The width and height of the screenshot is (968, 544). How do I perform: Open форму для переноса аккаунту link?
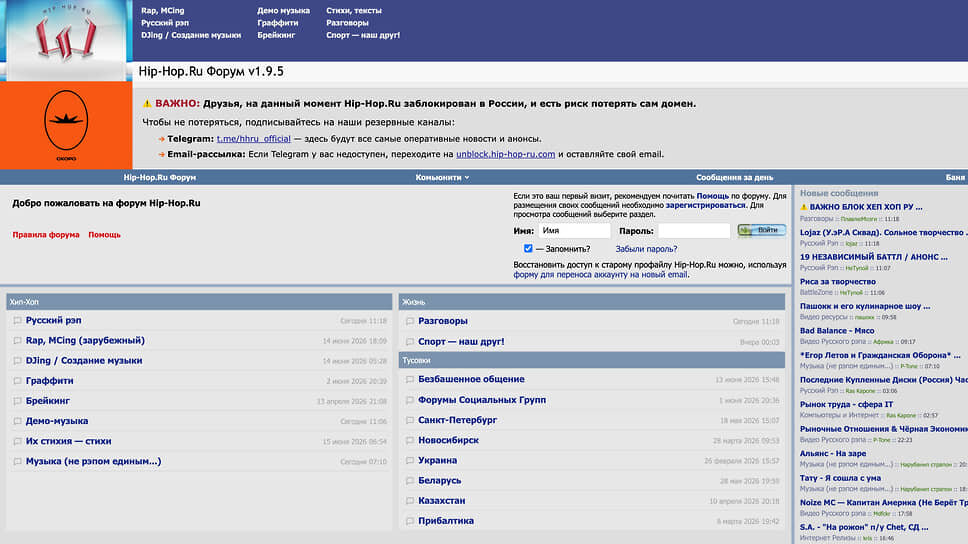(601, 275)
